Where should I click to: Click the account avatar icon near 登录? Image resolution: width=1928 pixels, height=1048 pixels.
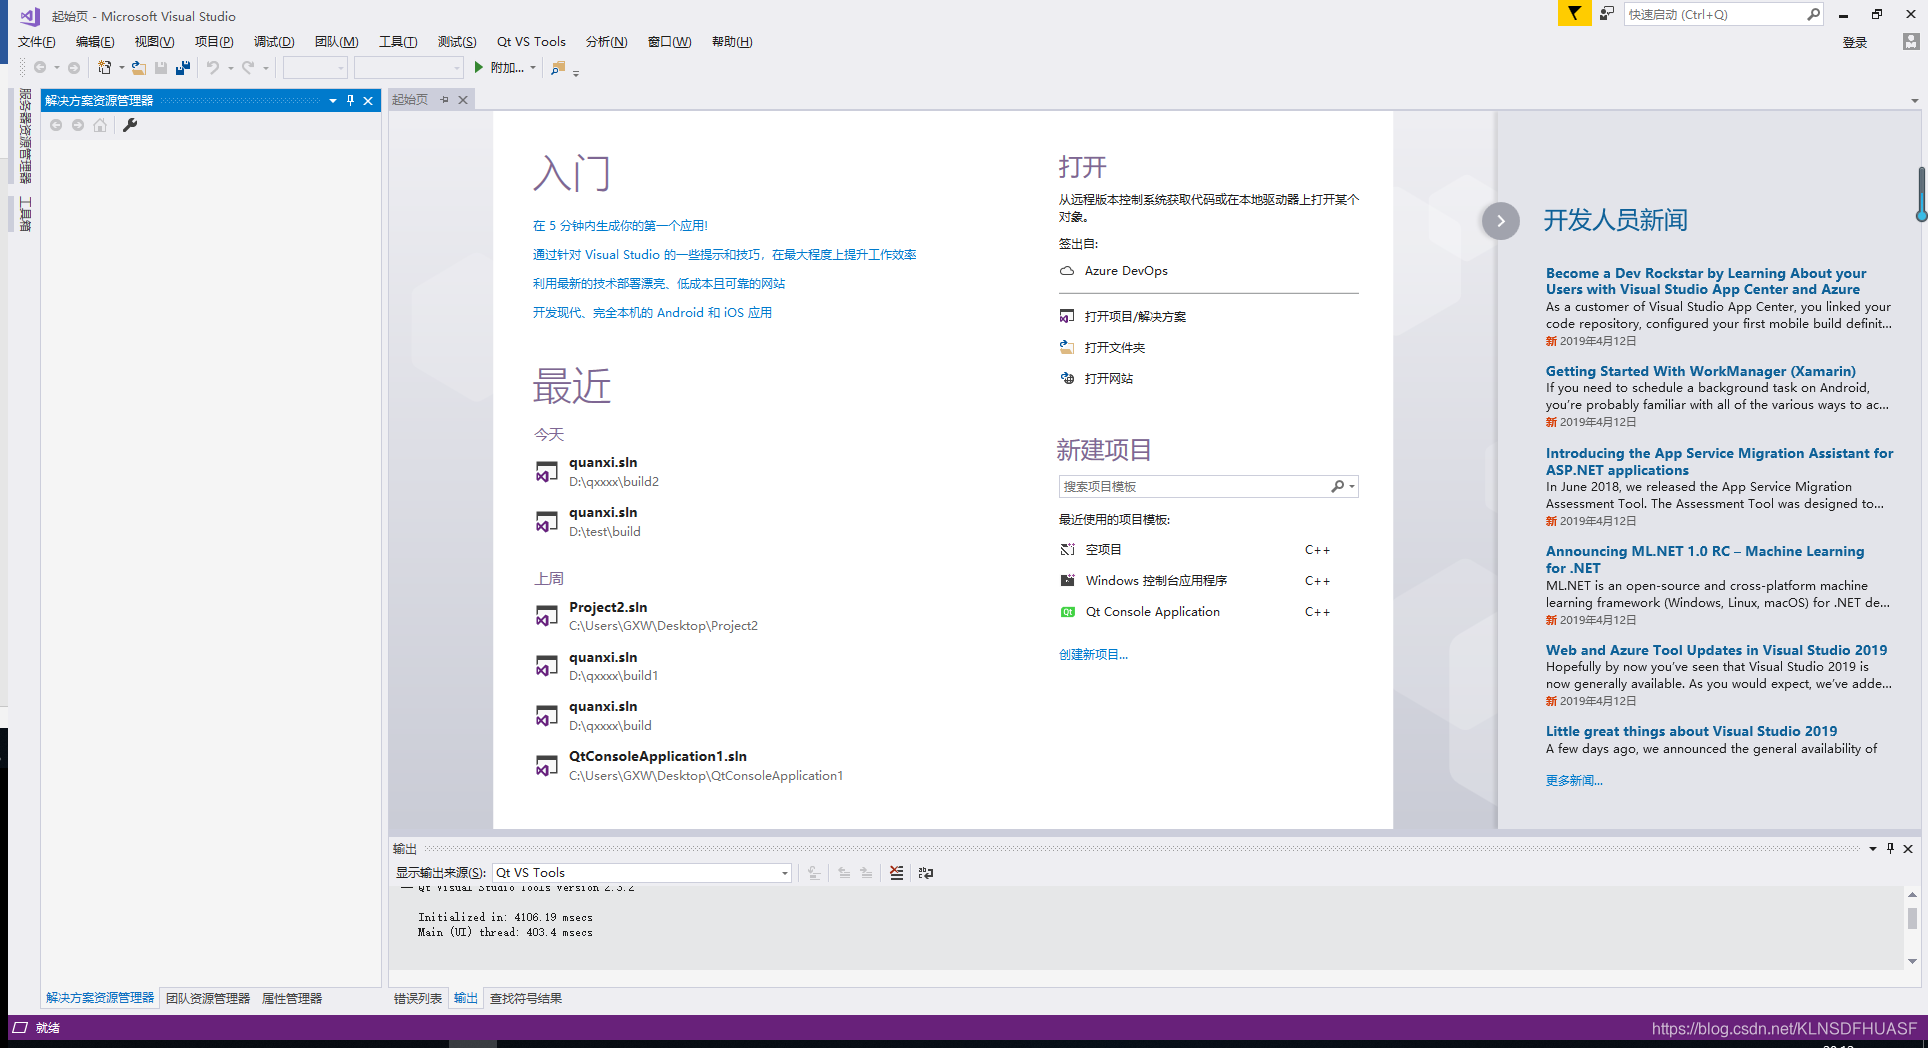tap(1911, 41)
